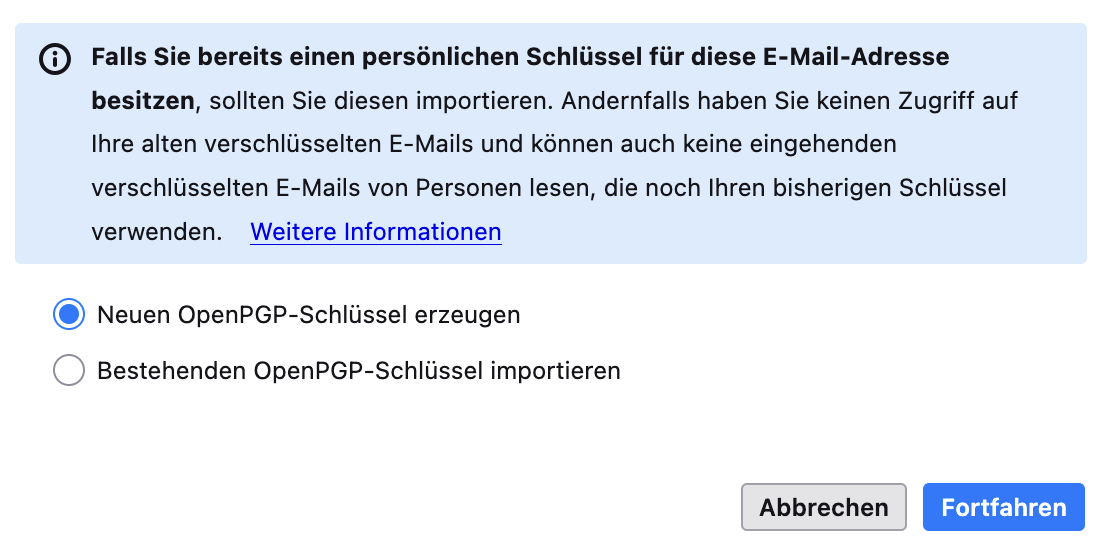Screen dimensions: 1100x554
Task: Click the word "Bestehenden" in the second option
Action: 172,371
